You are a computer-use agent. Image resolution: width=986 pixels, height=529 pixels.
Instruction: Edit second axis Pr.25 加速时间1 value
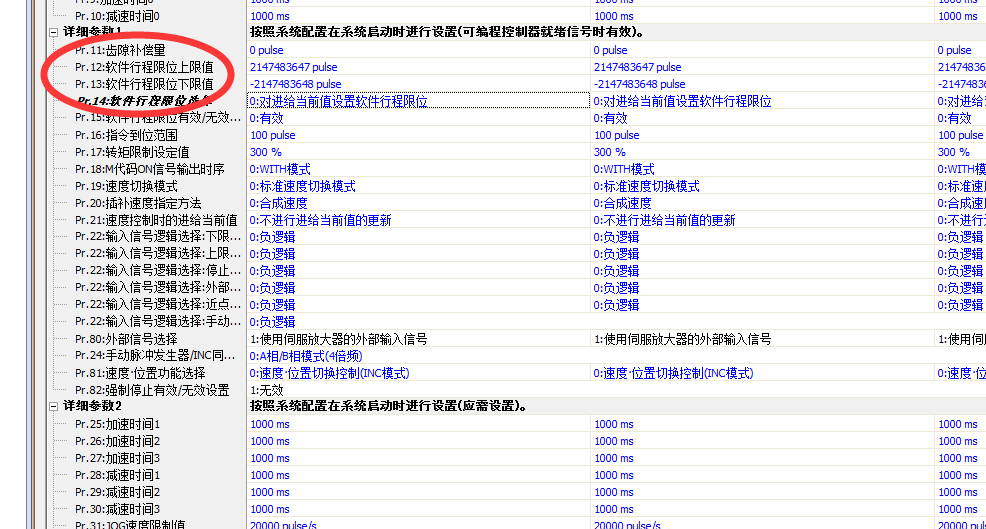click(614, 424)
